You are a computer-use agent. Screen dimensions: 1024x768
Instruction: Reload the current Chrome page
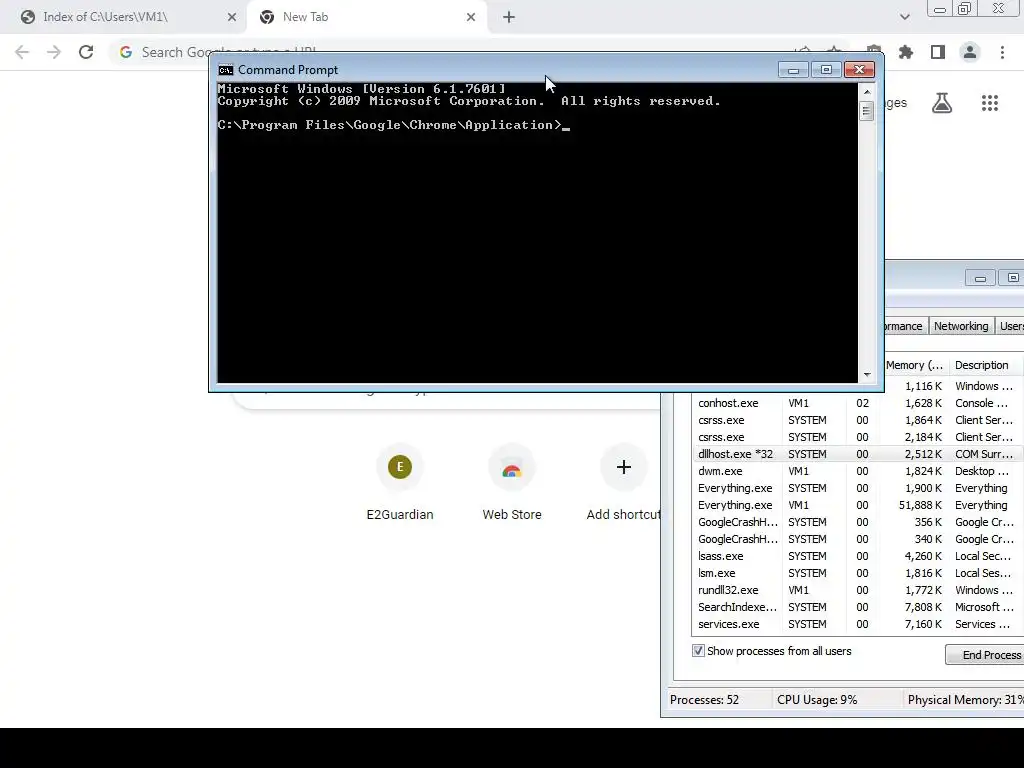point(86,52)
